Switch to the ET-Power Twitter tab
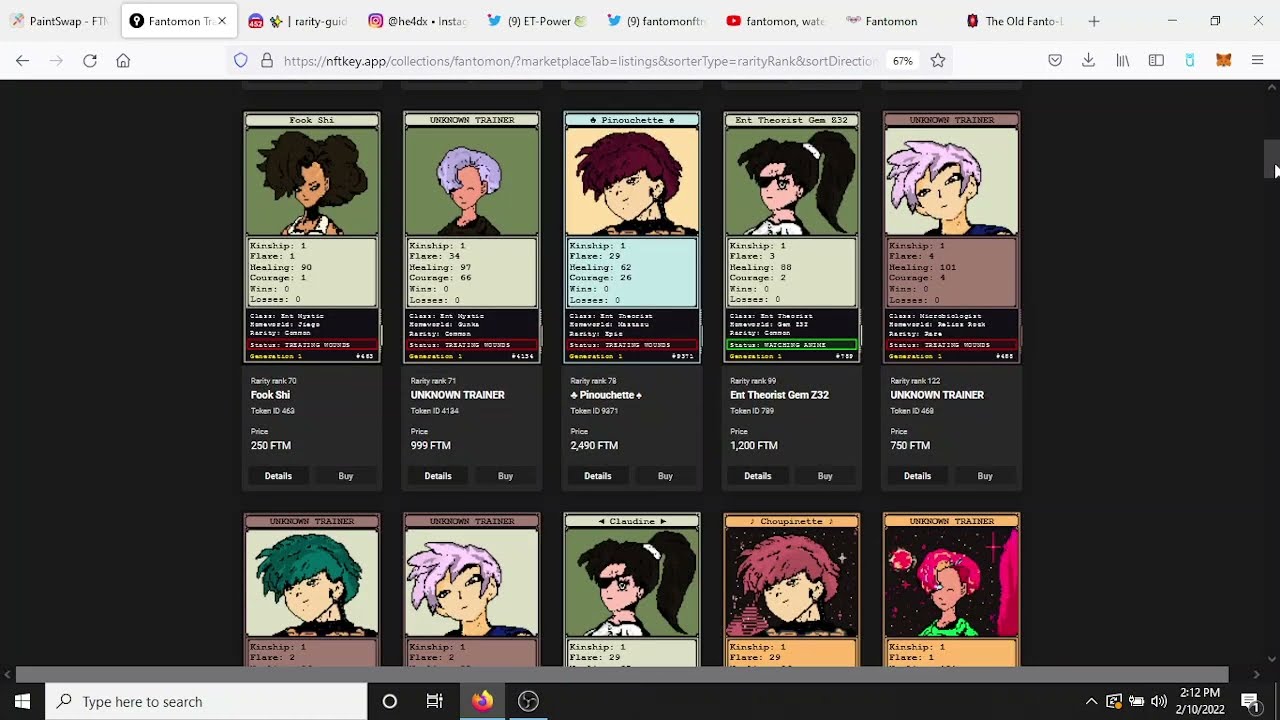The height and width of the screenshot is (720, 1280). click(536, 21)
